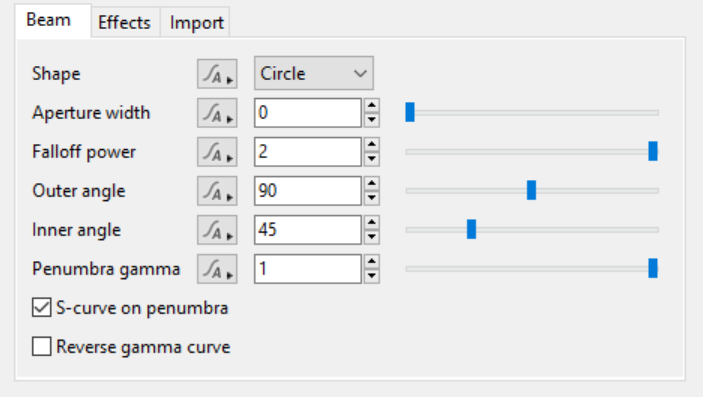Increase Aperture width with the up arrow
The height and width of the screenshot is (397, 703).
pos(372,106)
